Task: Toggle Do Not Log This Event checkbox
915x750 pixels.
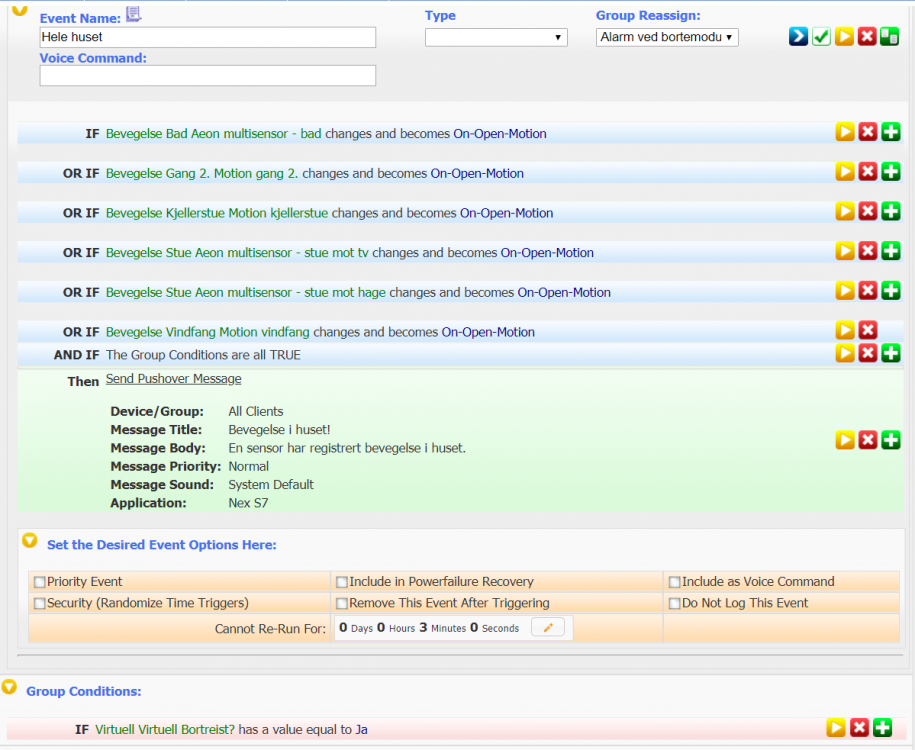Action: pyautogui.click(x=675, y=604)
